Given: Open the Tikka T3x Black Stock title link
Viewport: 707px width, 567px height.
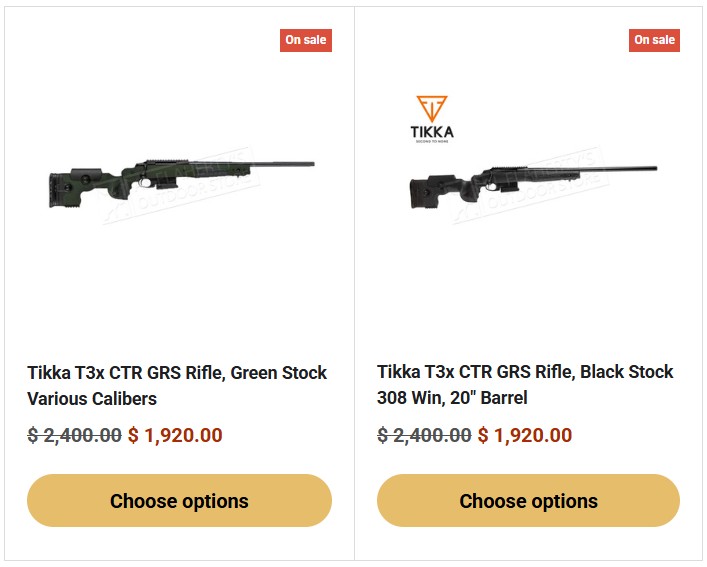Looking at the screenshot, I should coord(525,372).
